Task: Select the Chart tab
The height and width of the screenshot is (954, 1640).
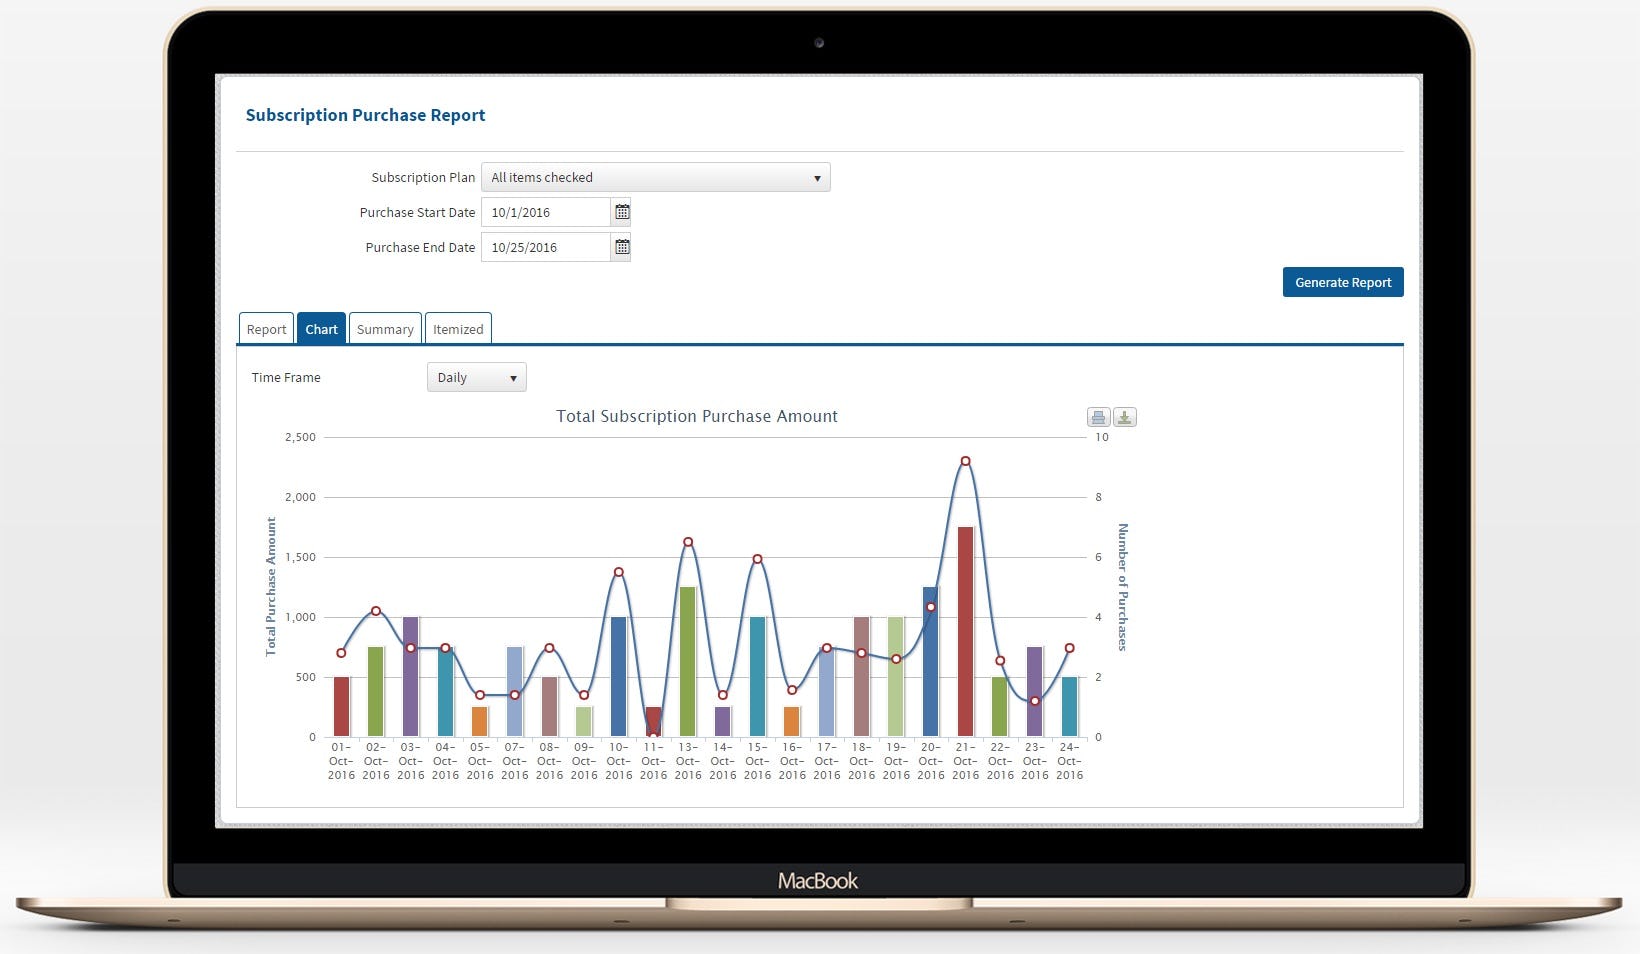Action: [321, 328]
